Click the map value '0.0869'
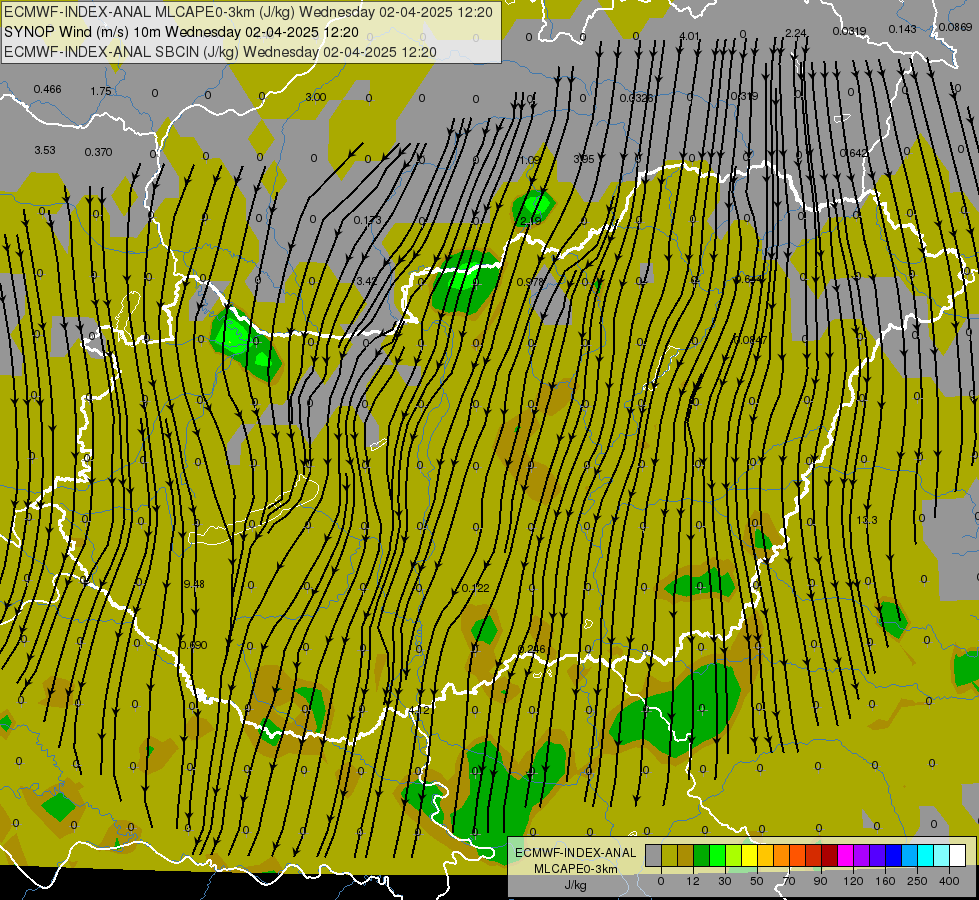This screenshot has width=979, height=900. [955, 27]
